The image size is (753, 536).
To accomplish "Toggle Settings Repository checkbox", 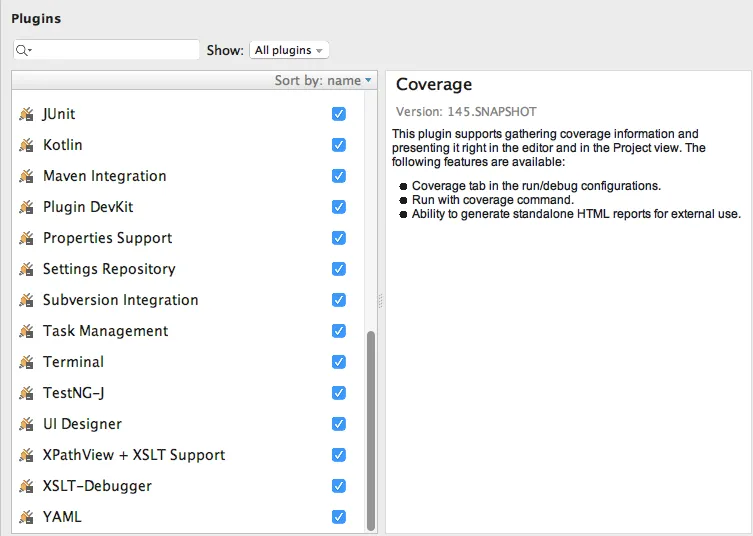I will 339,269.
